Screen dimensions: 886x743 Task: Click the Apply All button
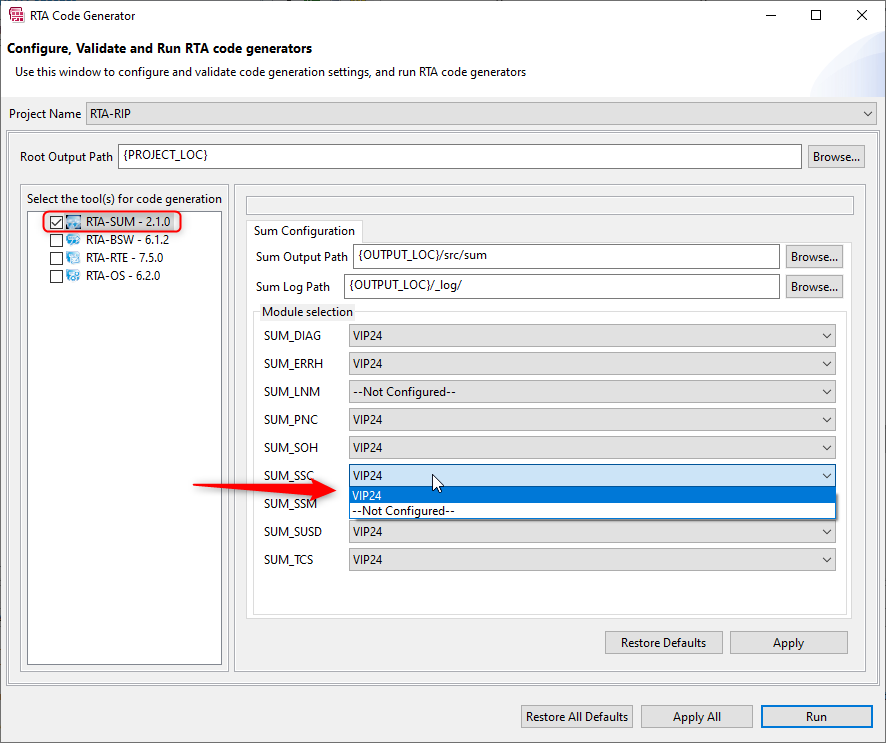click(697, 716)
